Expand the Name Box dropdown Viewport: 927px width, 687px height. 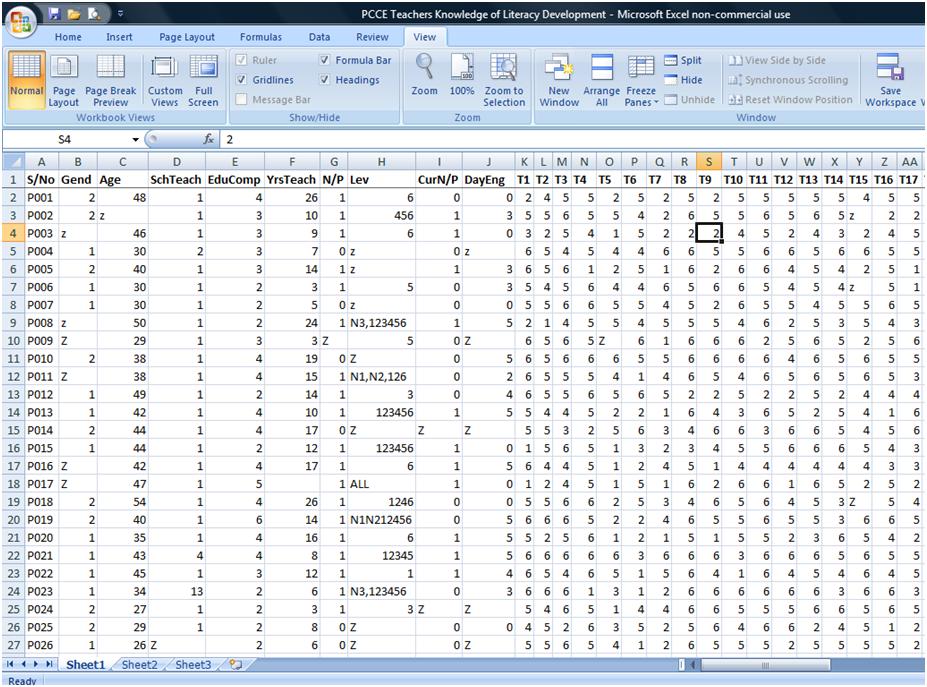[135, 140]
